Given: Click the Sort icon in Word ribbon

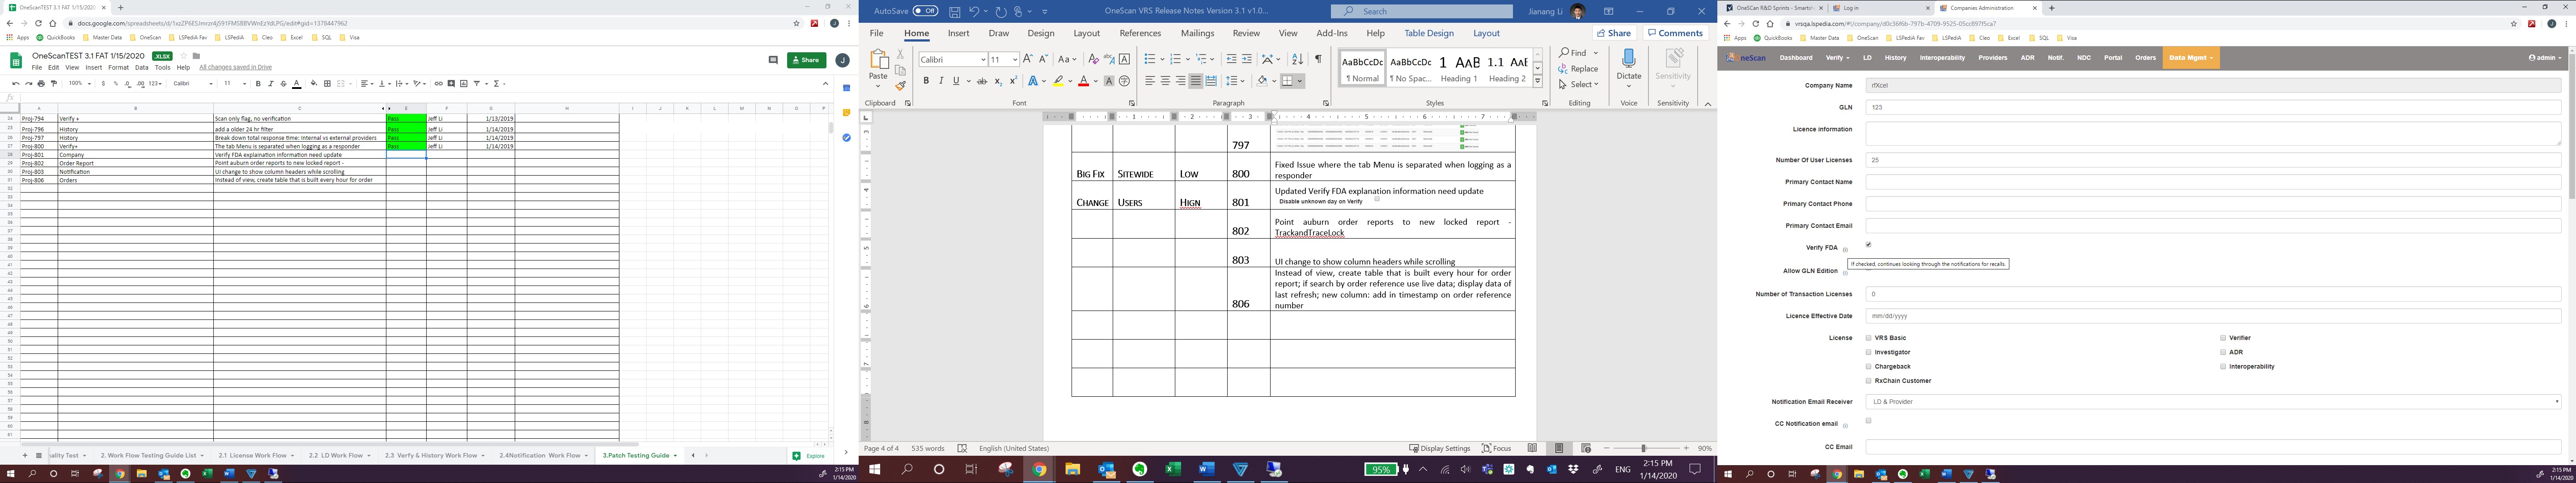Looking at the screenshot, I should 1297,59.
